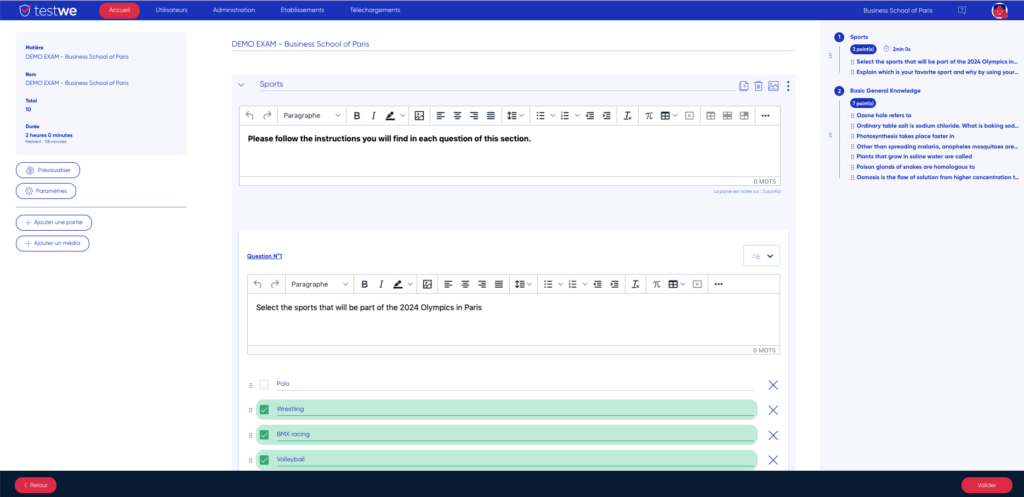Open the three-dot menu in the Sports section header
The image size is (1024, 497).
(x=788, y=86)
